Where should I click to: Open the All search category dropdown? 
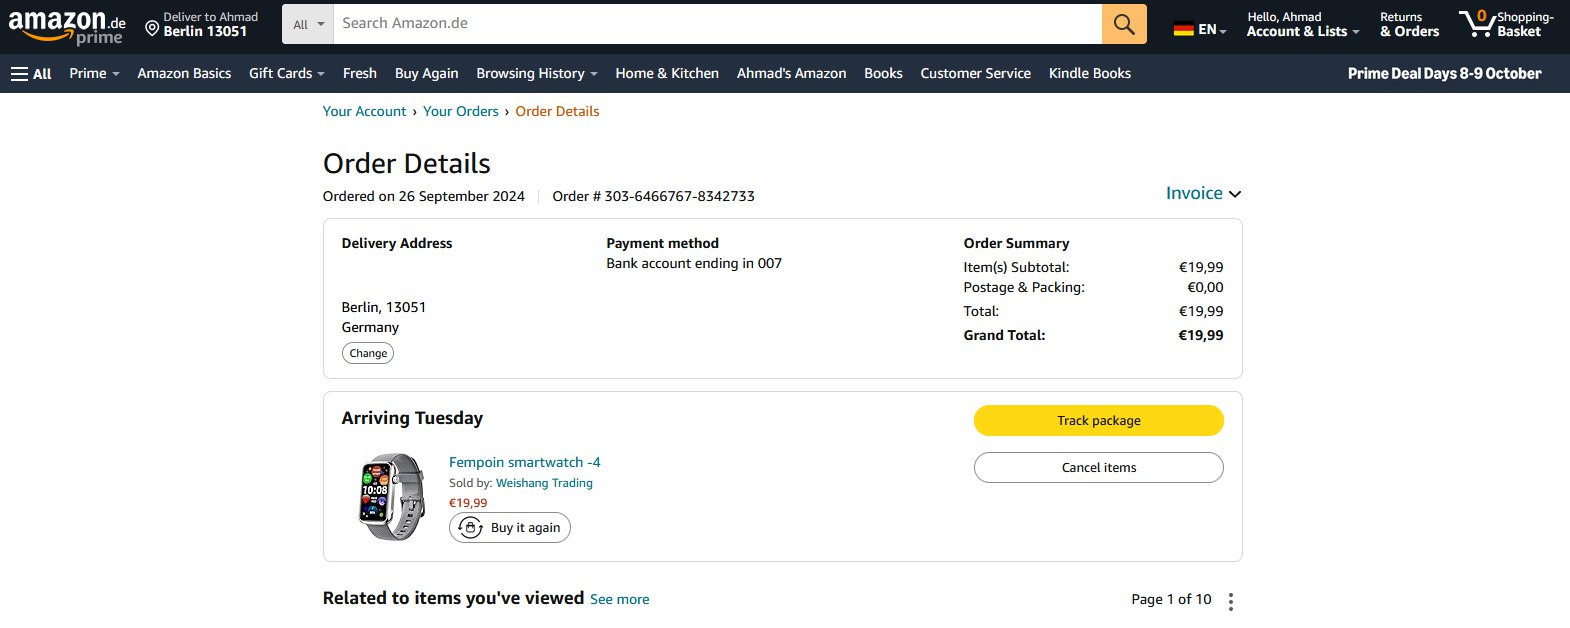[x=308, y=24]
